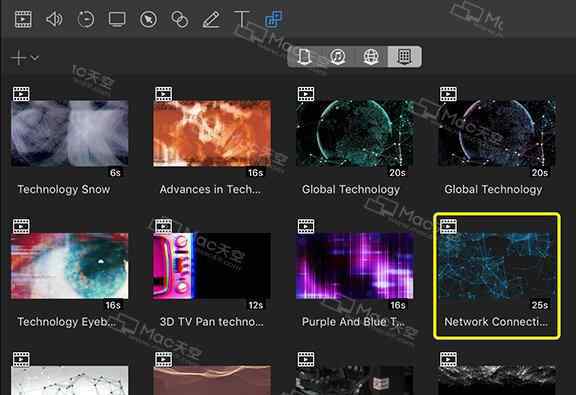Click the overlapping circles filter icon
The height and width of the screenshot is (395, 576).
[180, 19]
